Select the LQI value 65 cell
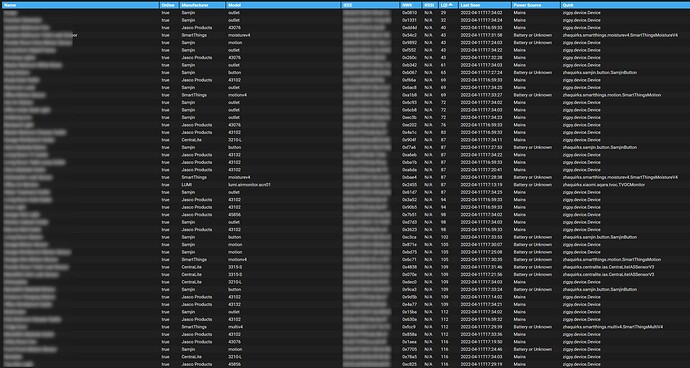The height and width of the screenshot is (368, 690). [x=443, y=73]
